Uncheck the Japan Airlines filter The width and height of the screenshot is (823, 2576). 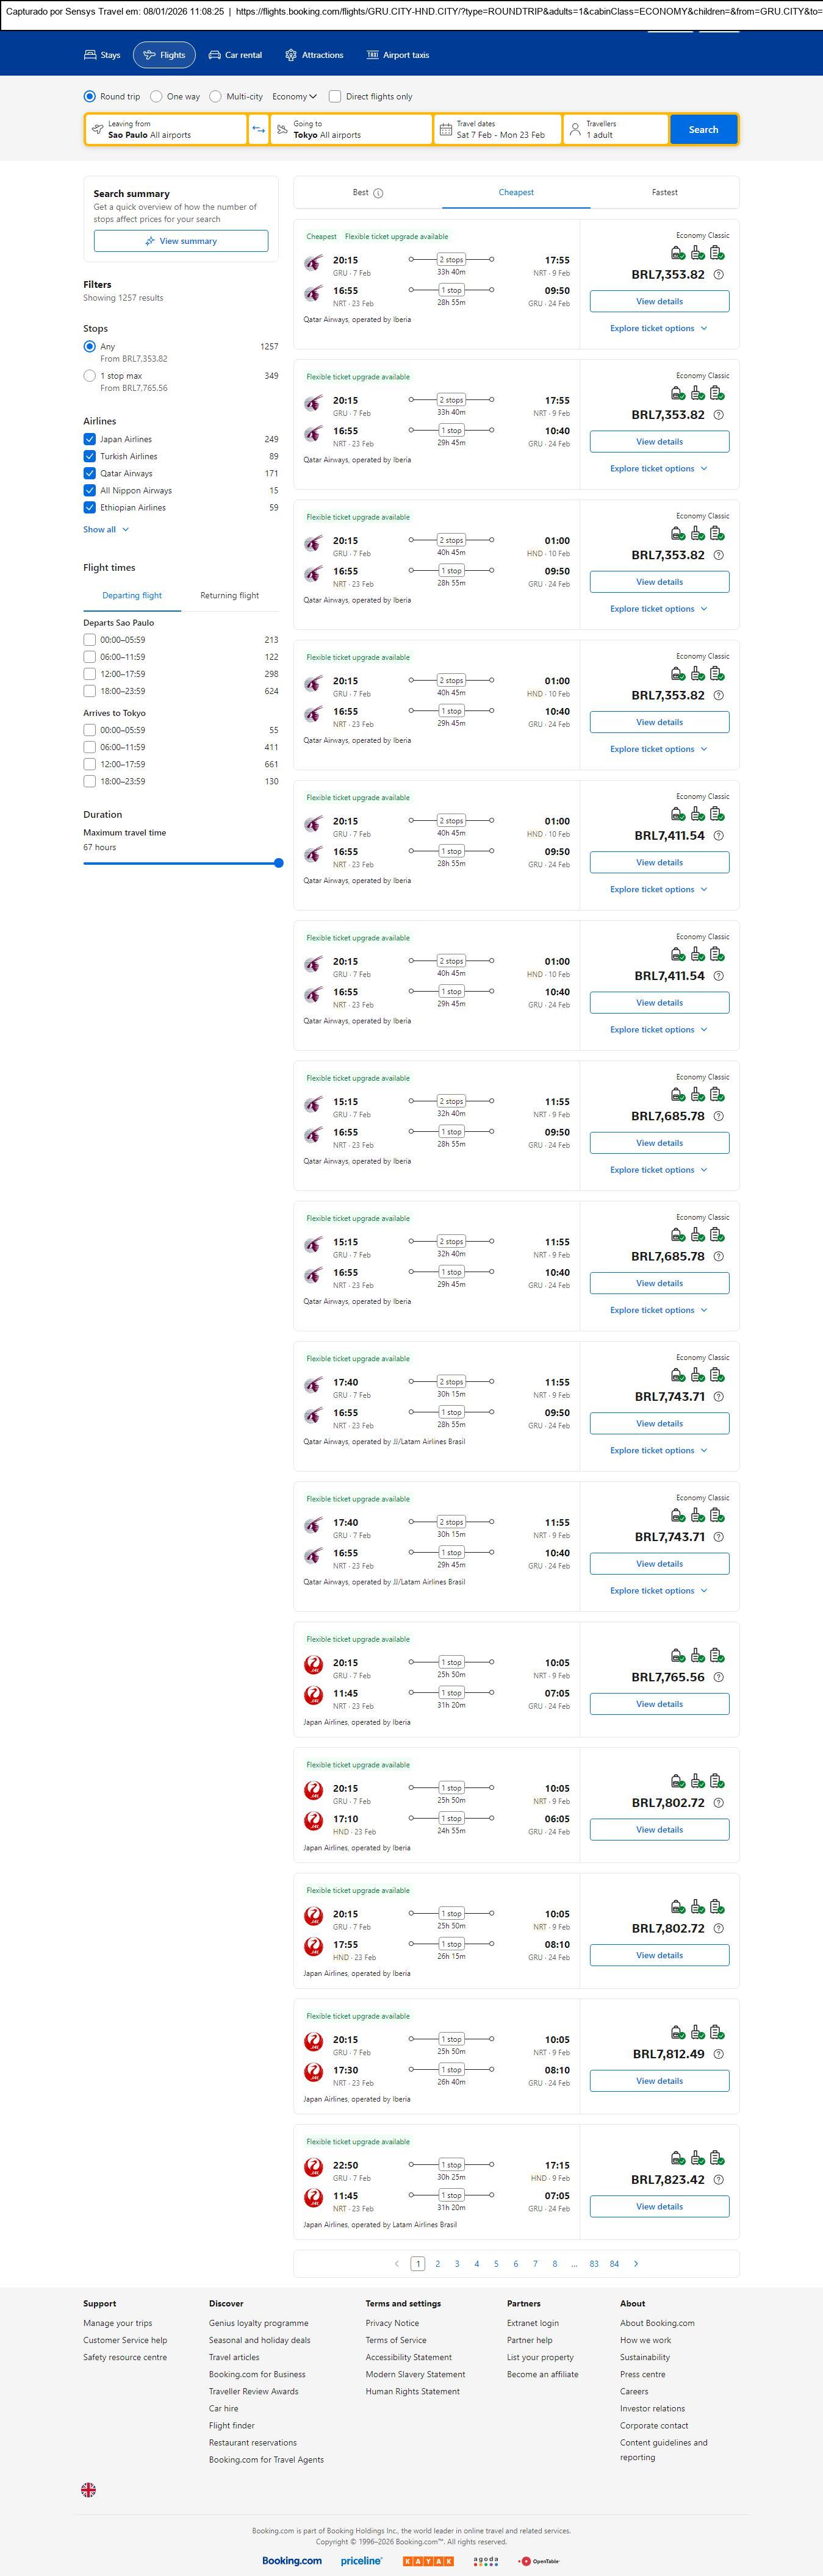click(x=90, y=439)
